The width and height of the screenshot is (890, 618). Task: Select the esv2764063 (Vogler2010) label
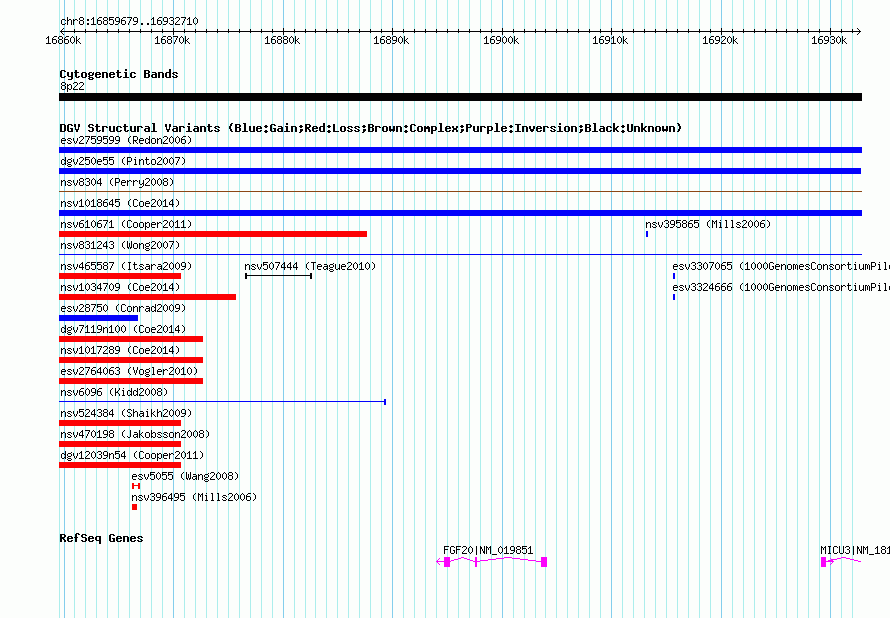129,371
